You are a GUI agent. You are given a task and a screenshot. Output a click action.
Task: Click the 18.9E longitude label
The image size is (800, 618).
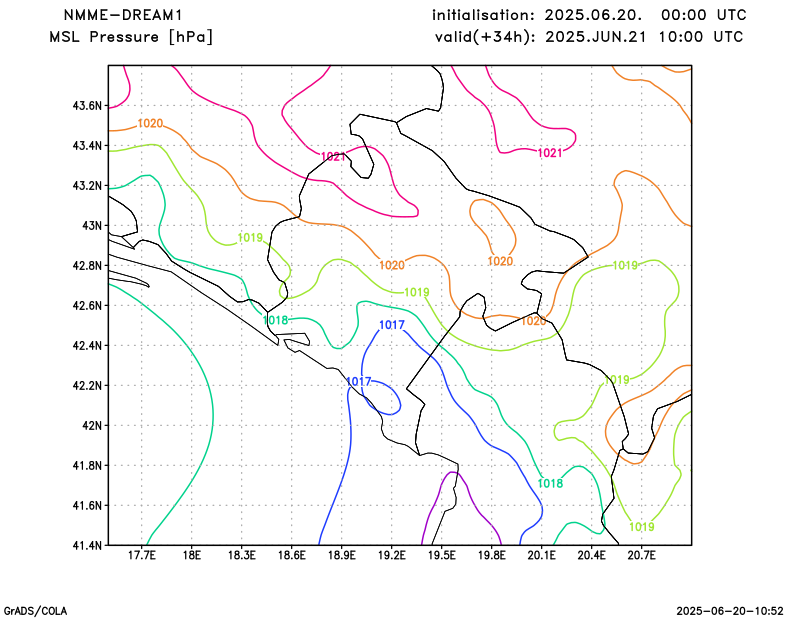342,555
